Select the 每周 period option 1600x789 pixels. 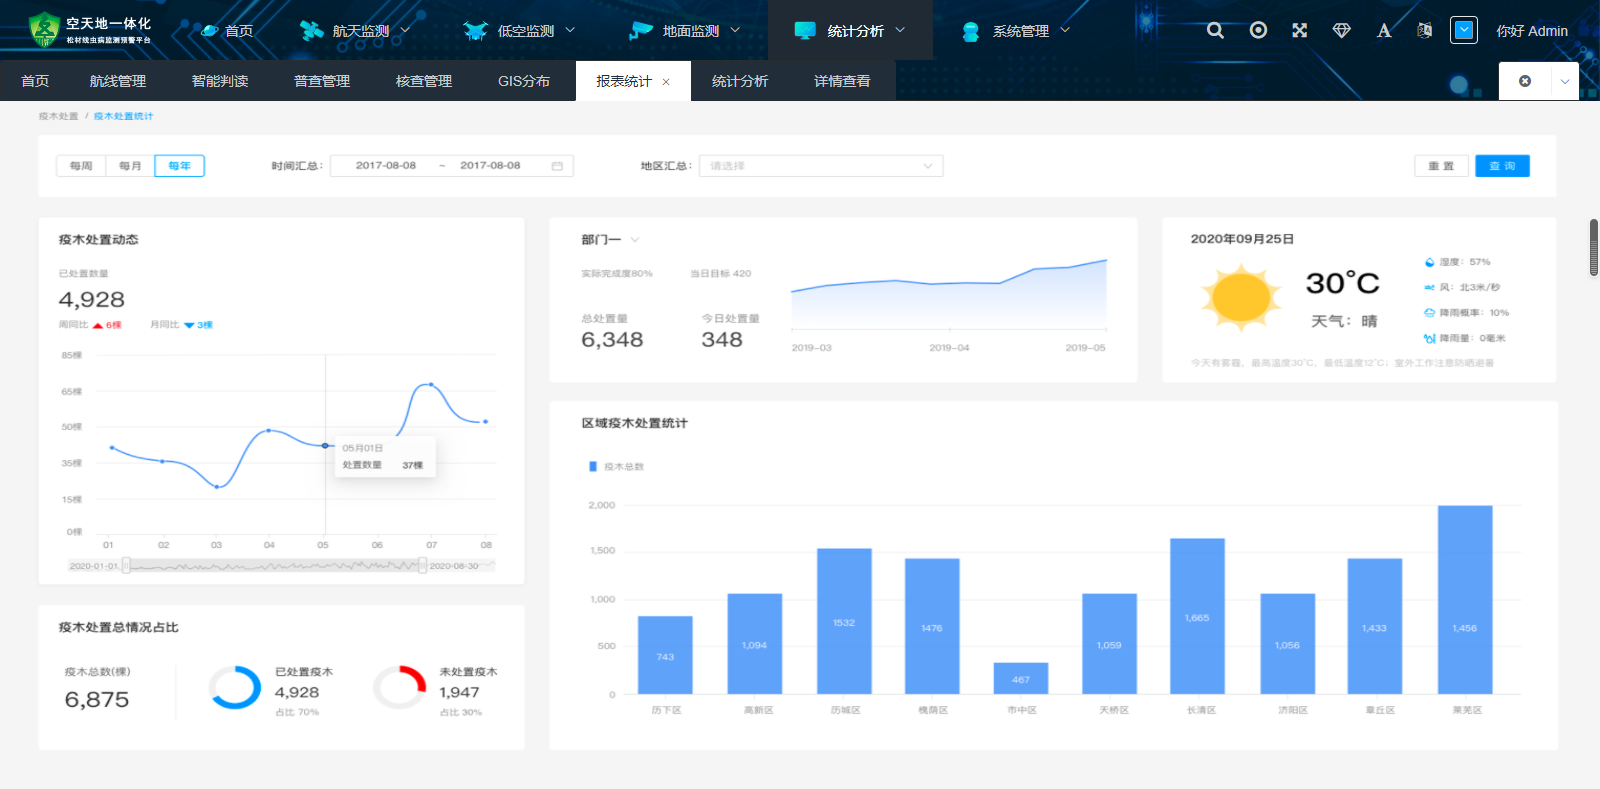point(81,166)
